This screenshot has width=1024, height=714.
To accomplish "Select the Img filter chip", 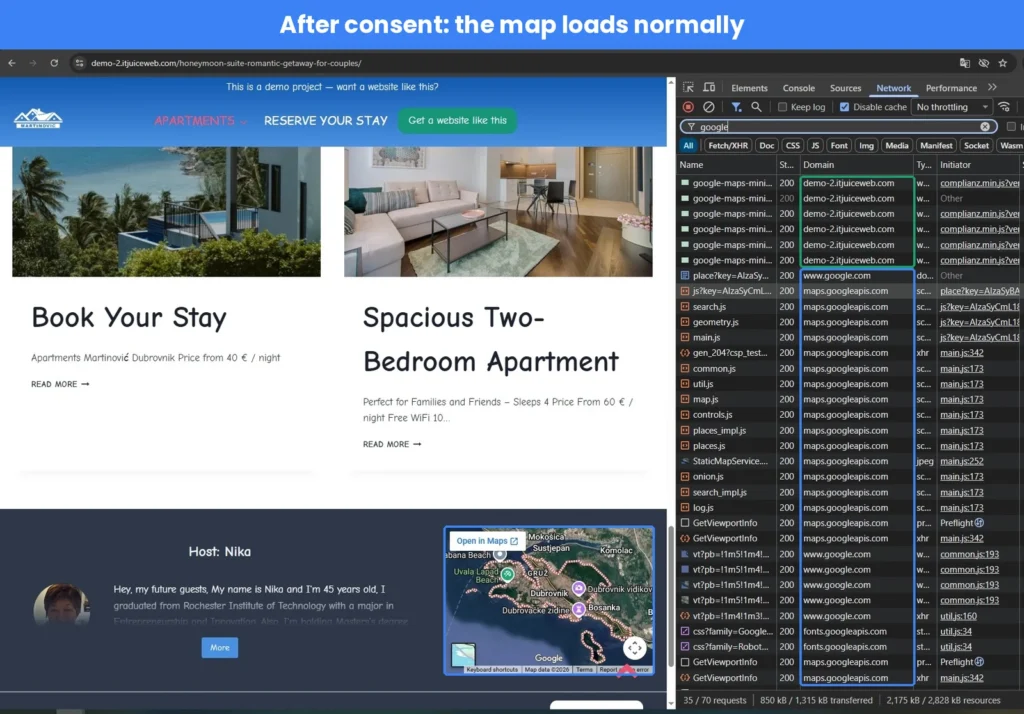I will click(866, 146).
